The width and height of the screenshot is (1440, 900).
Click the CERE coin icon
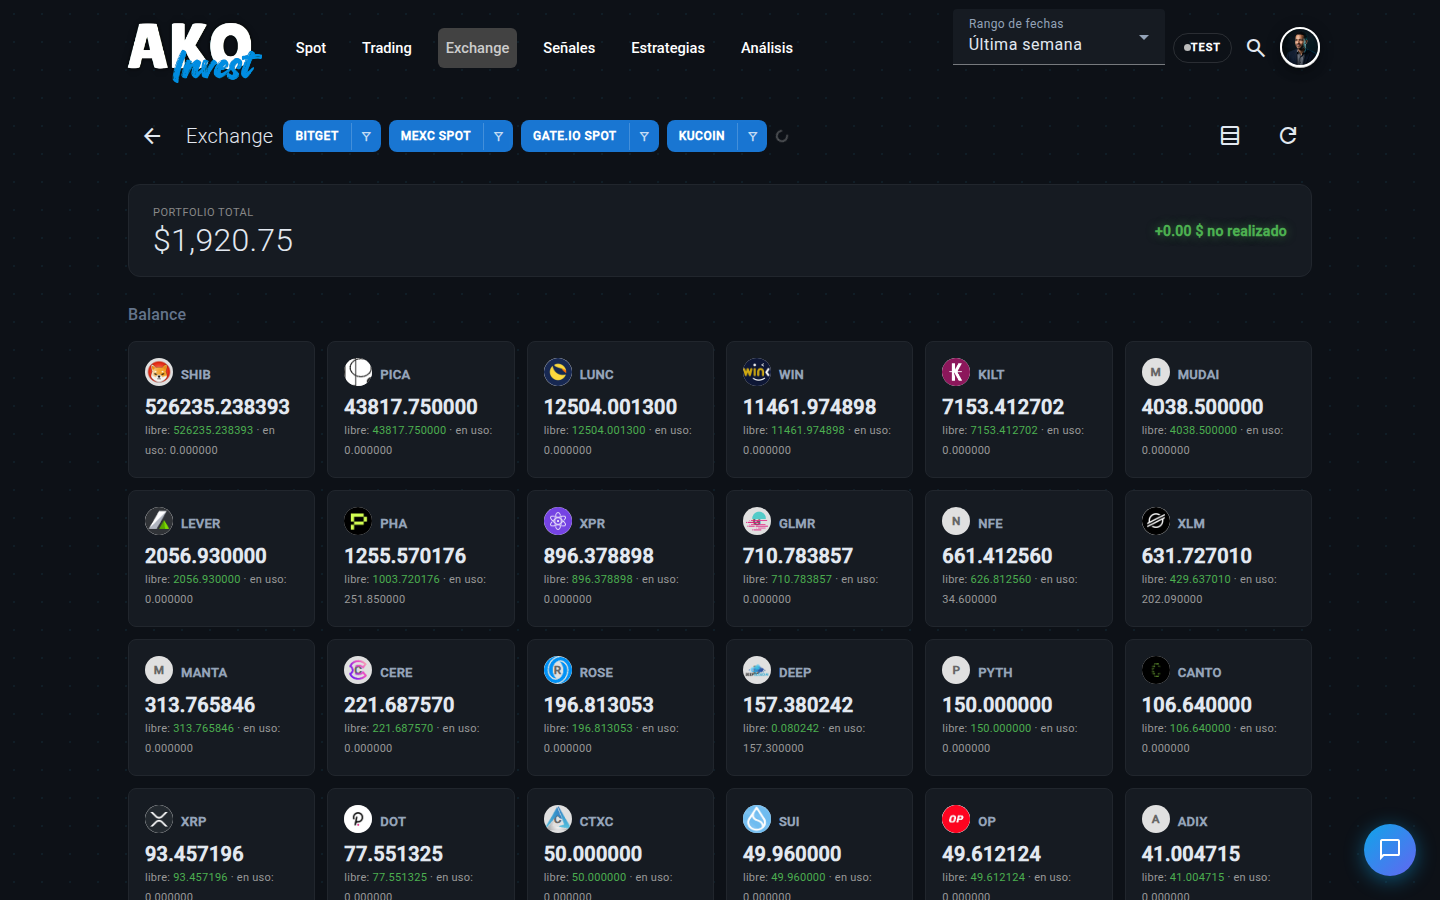(358, 670)
